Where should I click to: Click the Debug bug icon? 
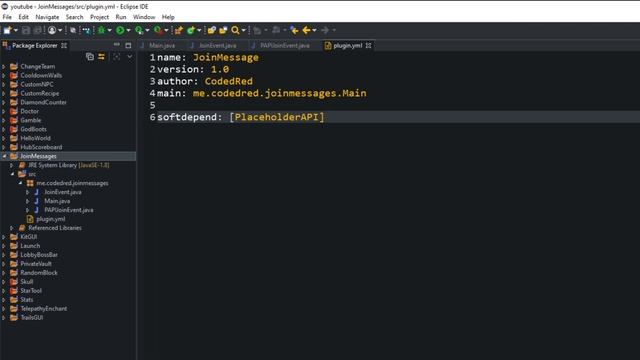101,30
